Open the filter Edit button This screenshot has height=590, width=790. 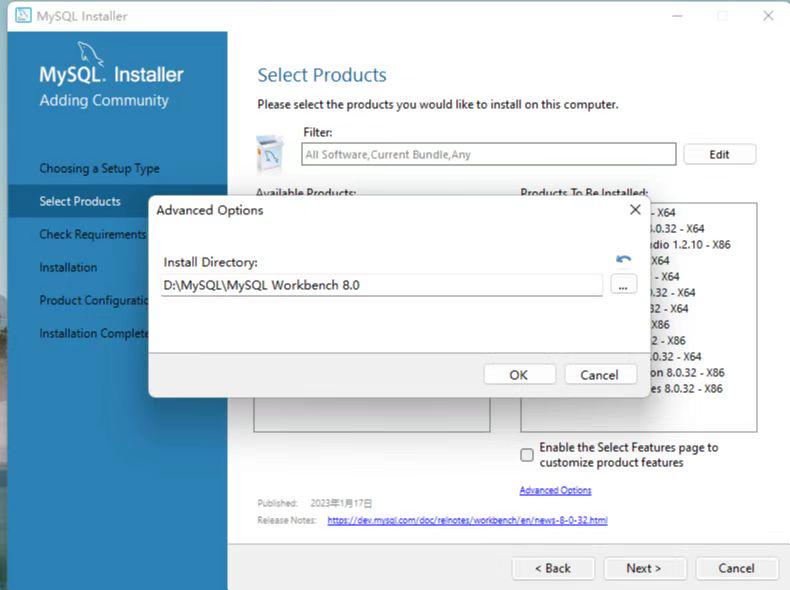[x=719, y=154]
